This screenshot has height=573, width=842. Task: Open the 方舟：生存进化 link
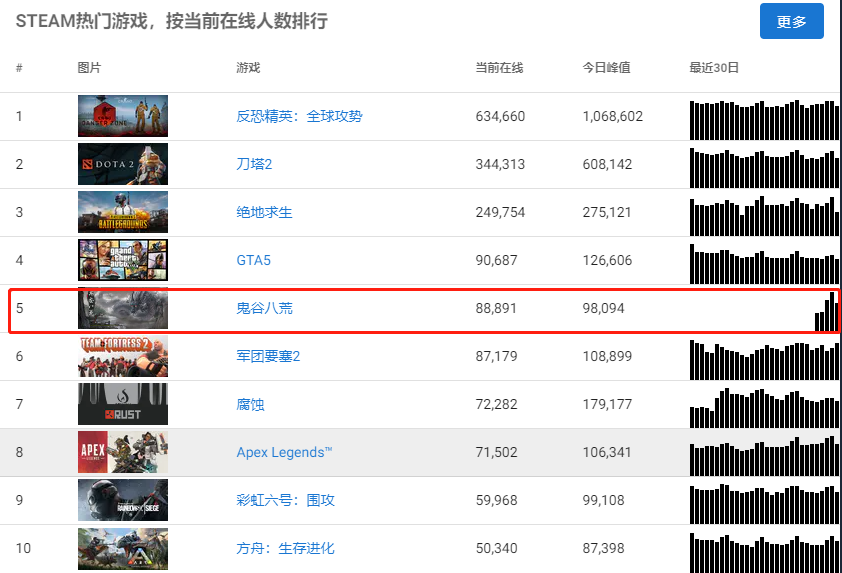(x=285, y=548)
